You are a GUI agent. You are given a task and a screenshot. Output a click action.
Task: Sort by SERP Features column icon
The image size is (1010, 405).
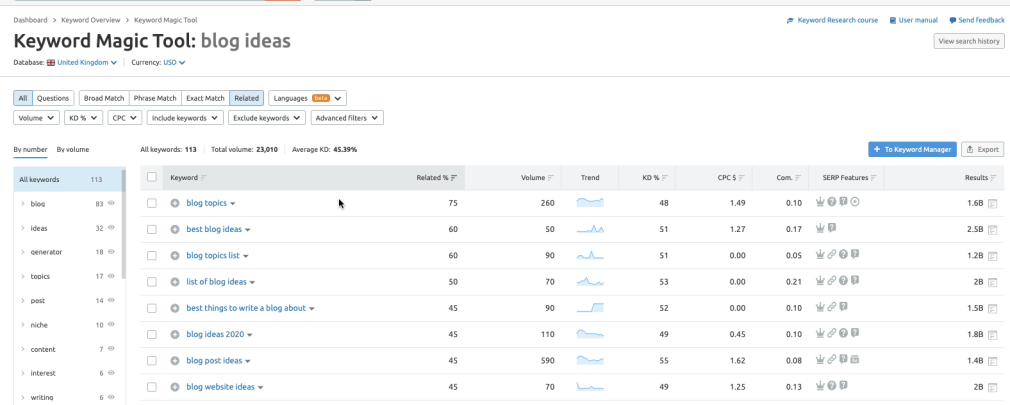click(874, 178)
